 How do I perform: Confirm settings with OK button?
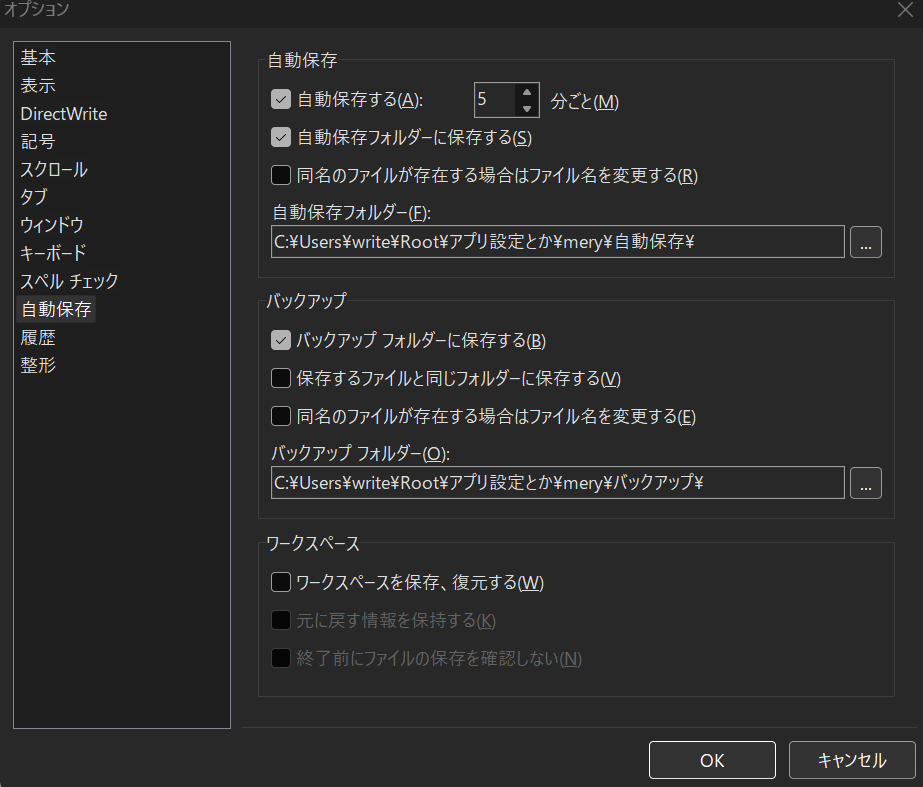click(x=712, y=760)
